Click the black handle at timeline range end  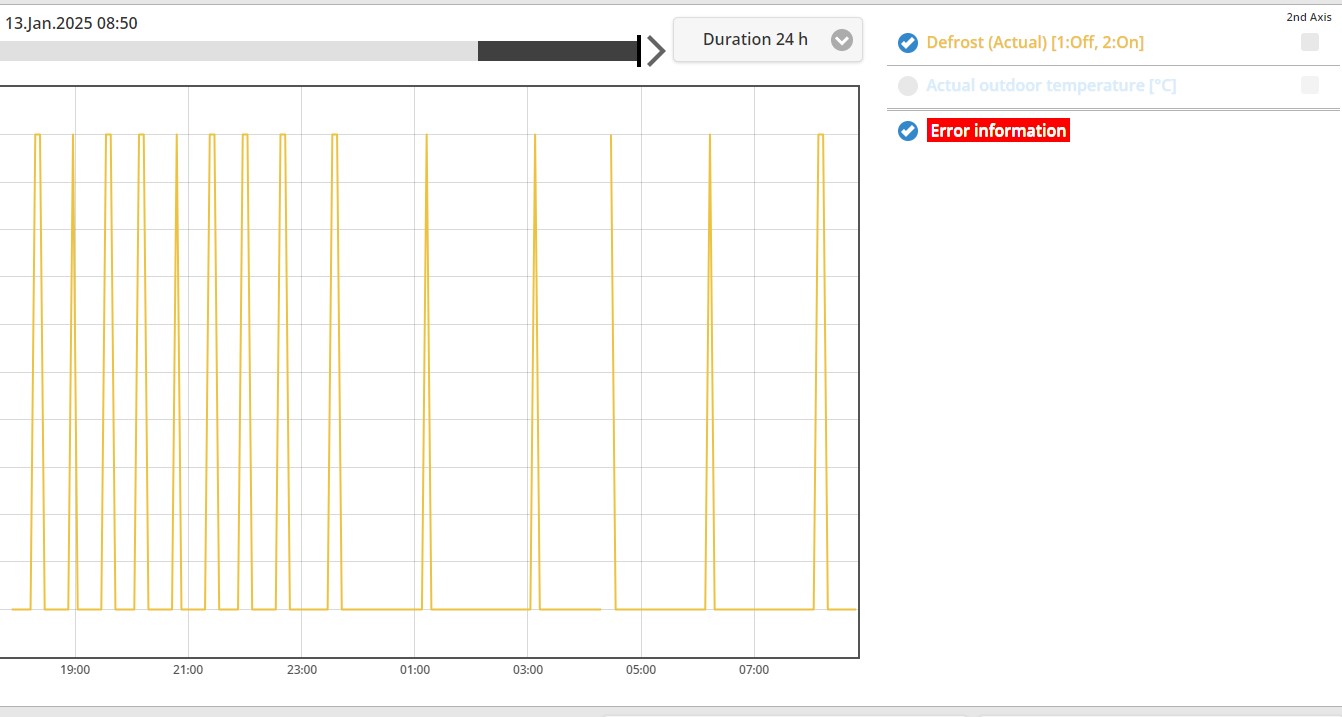639,51
